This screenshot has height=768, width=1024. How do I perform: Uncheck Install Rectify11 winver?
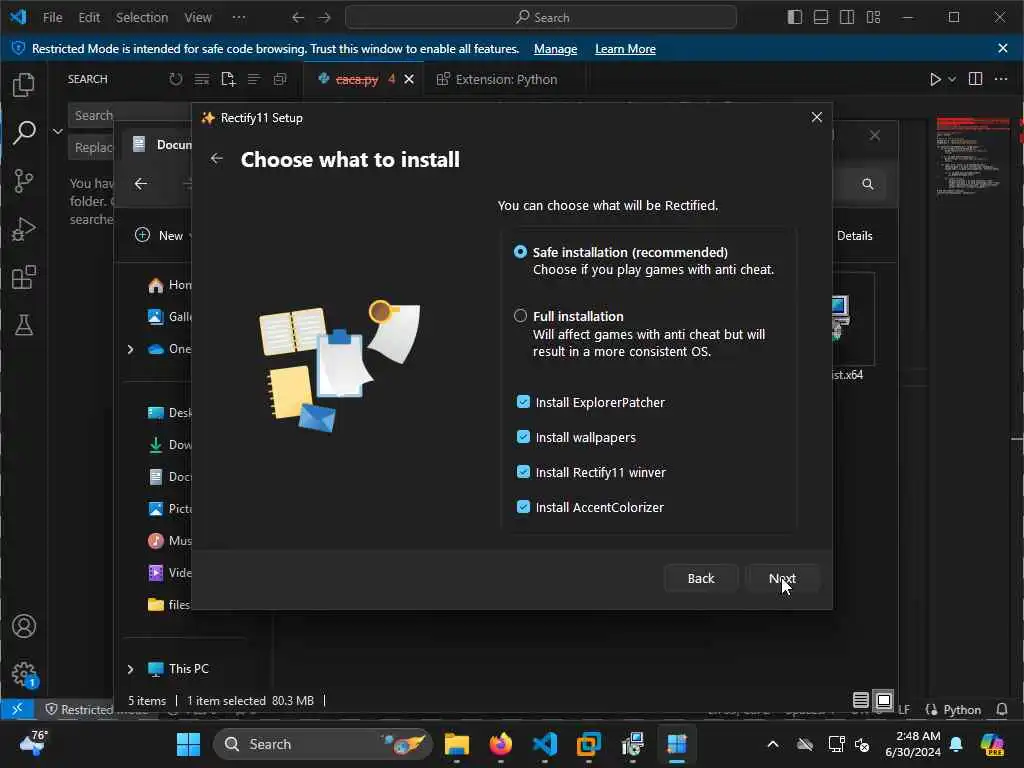tap(523, 472)
